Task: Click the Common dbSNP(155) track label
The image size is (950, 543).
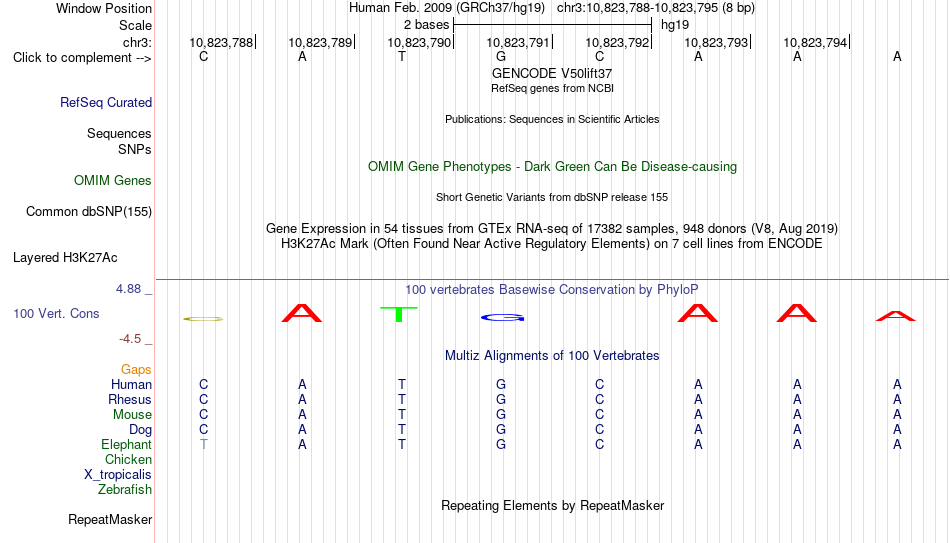Action: pyautogui.click(x=88, y=212)
